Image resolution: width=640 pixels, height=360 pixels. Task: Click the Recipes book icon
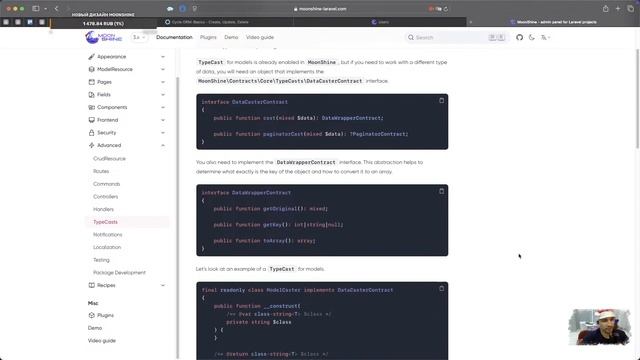tap(91, 285)
